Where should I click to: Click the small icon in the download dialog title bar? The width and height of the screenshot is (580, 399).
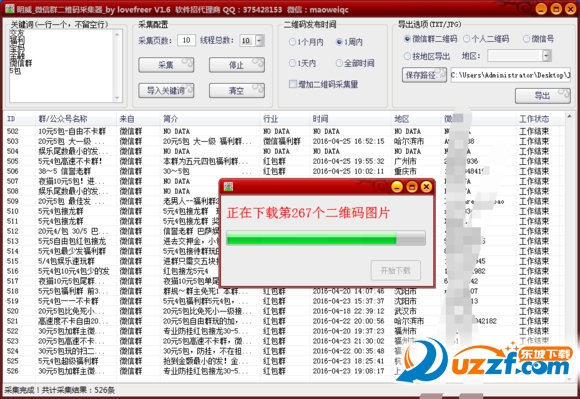pos(228,187)
